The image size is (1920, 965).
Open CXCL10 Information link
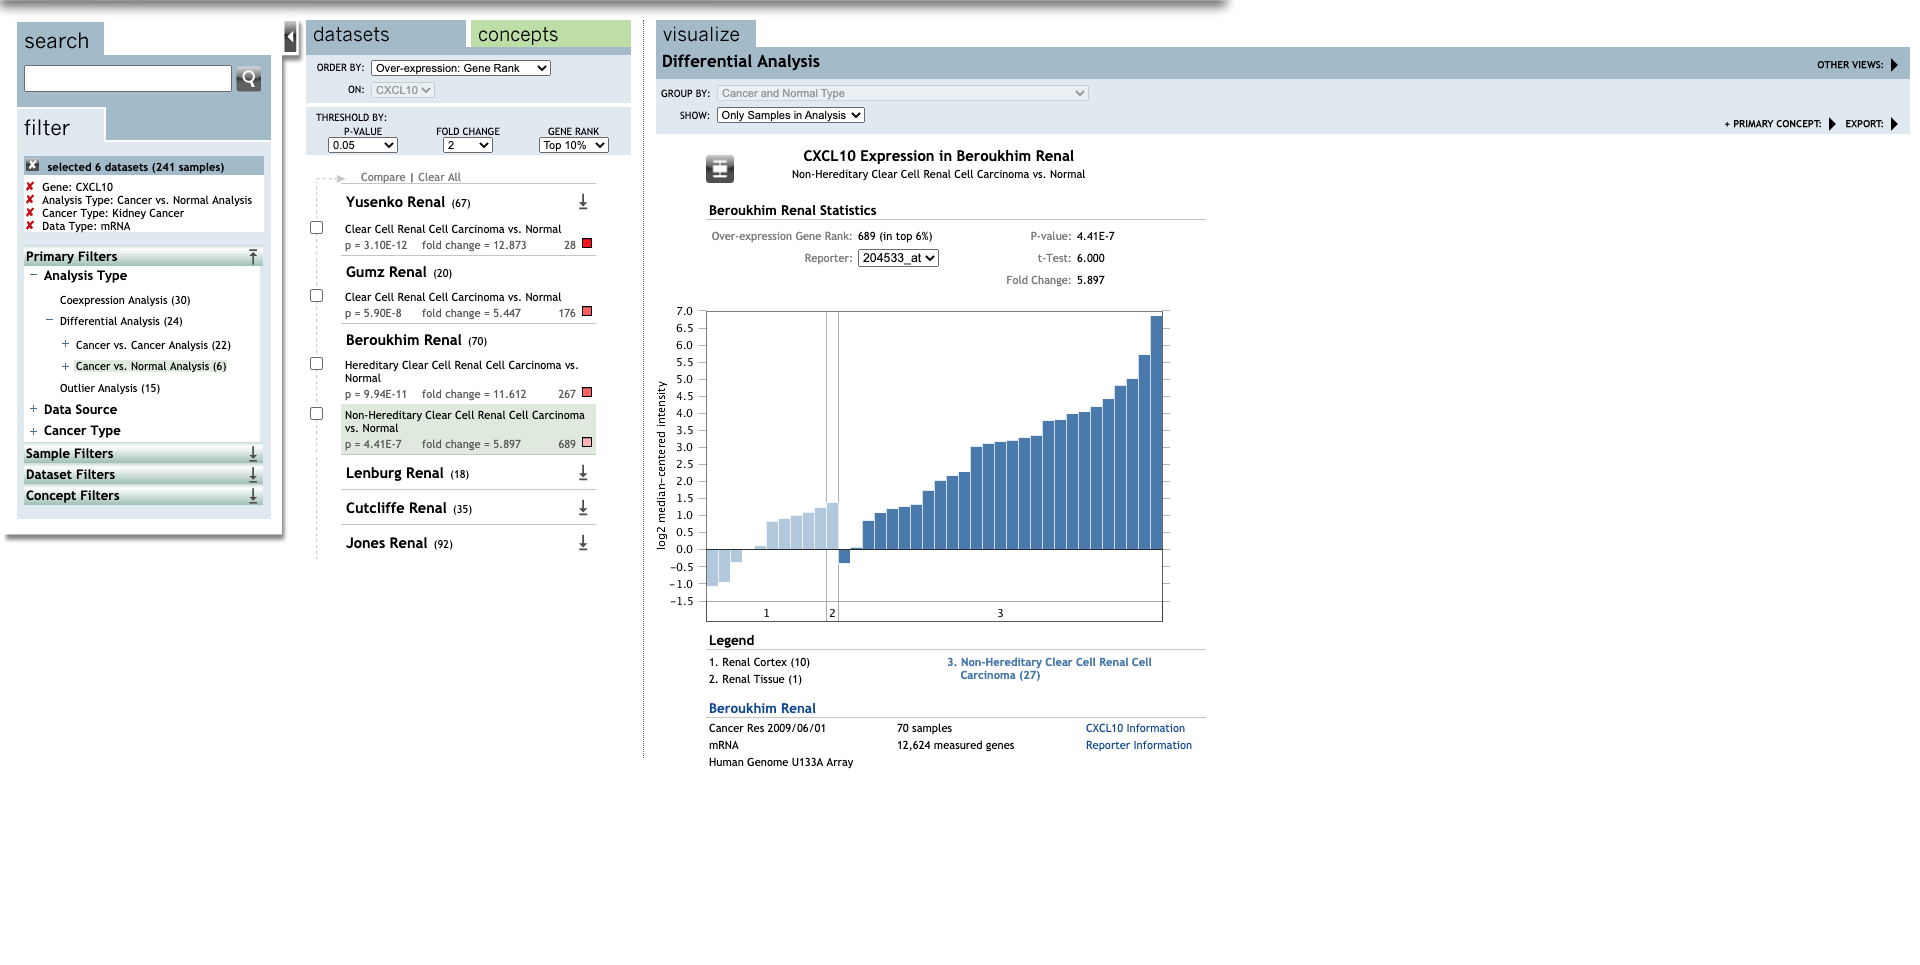1135,728
